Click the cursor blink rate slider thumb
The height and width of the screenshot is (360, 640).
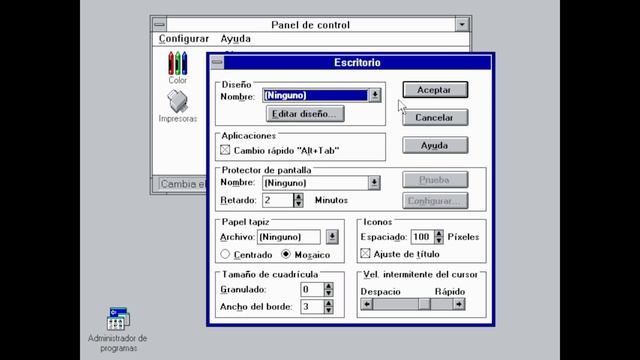pos(424,304)
